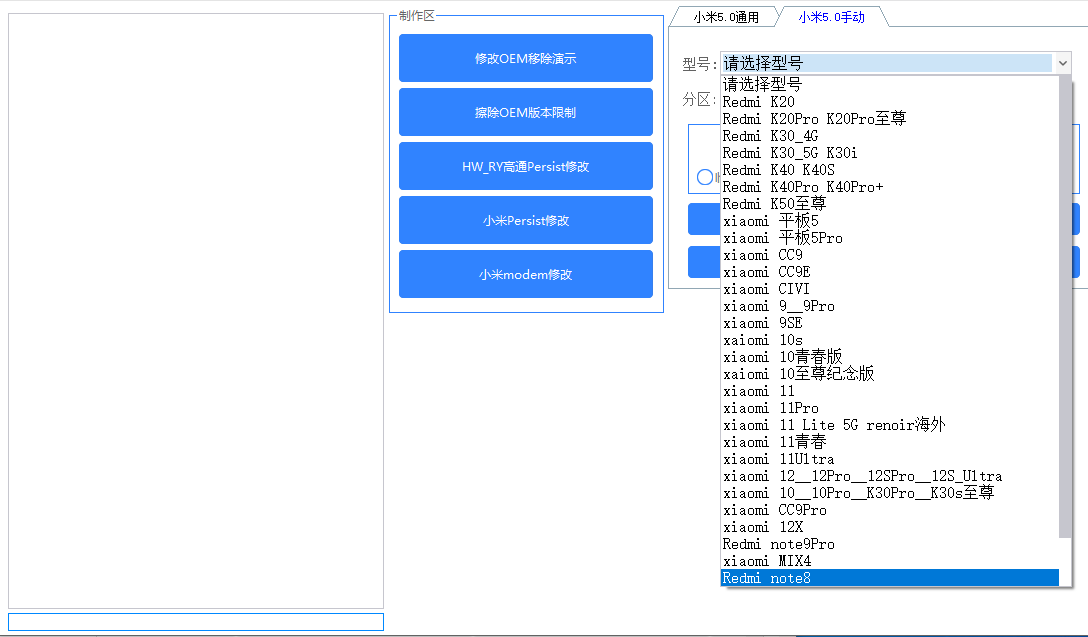Pick xiaomi 11Ultra from list

pyautogui.click(x=890, y=459)
